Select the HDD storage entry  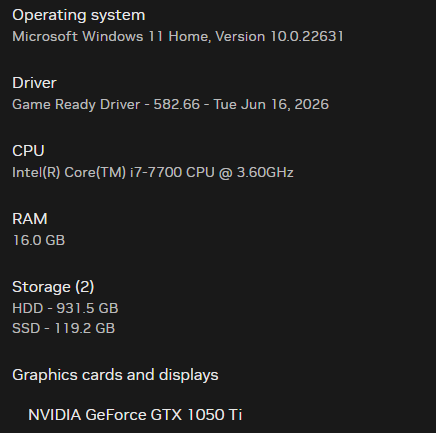point(65,308)
